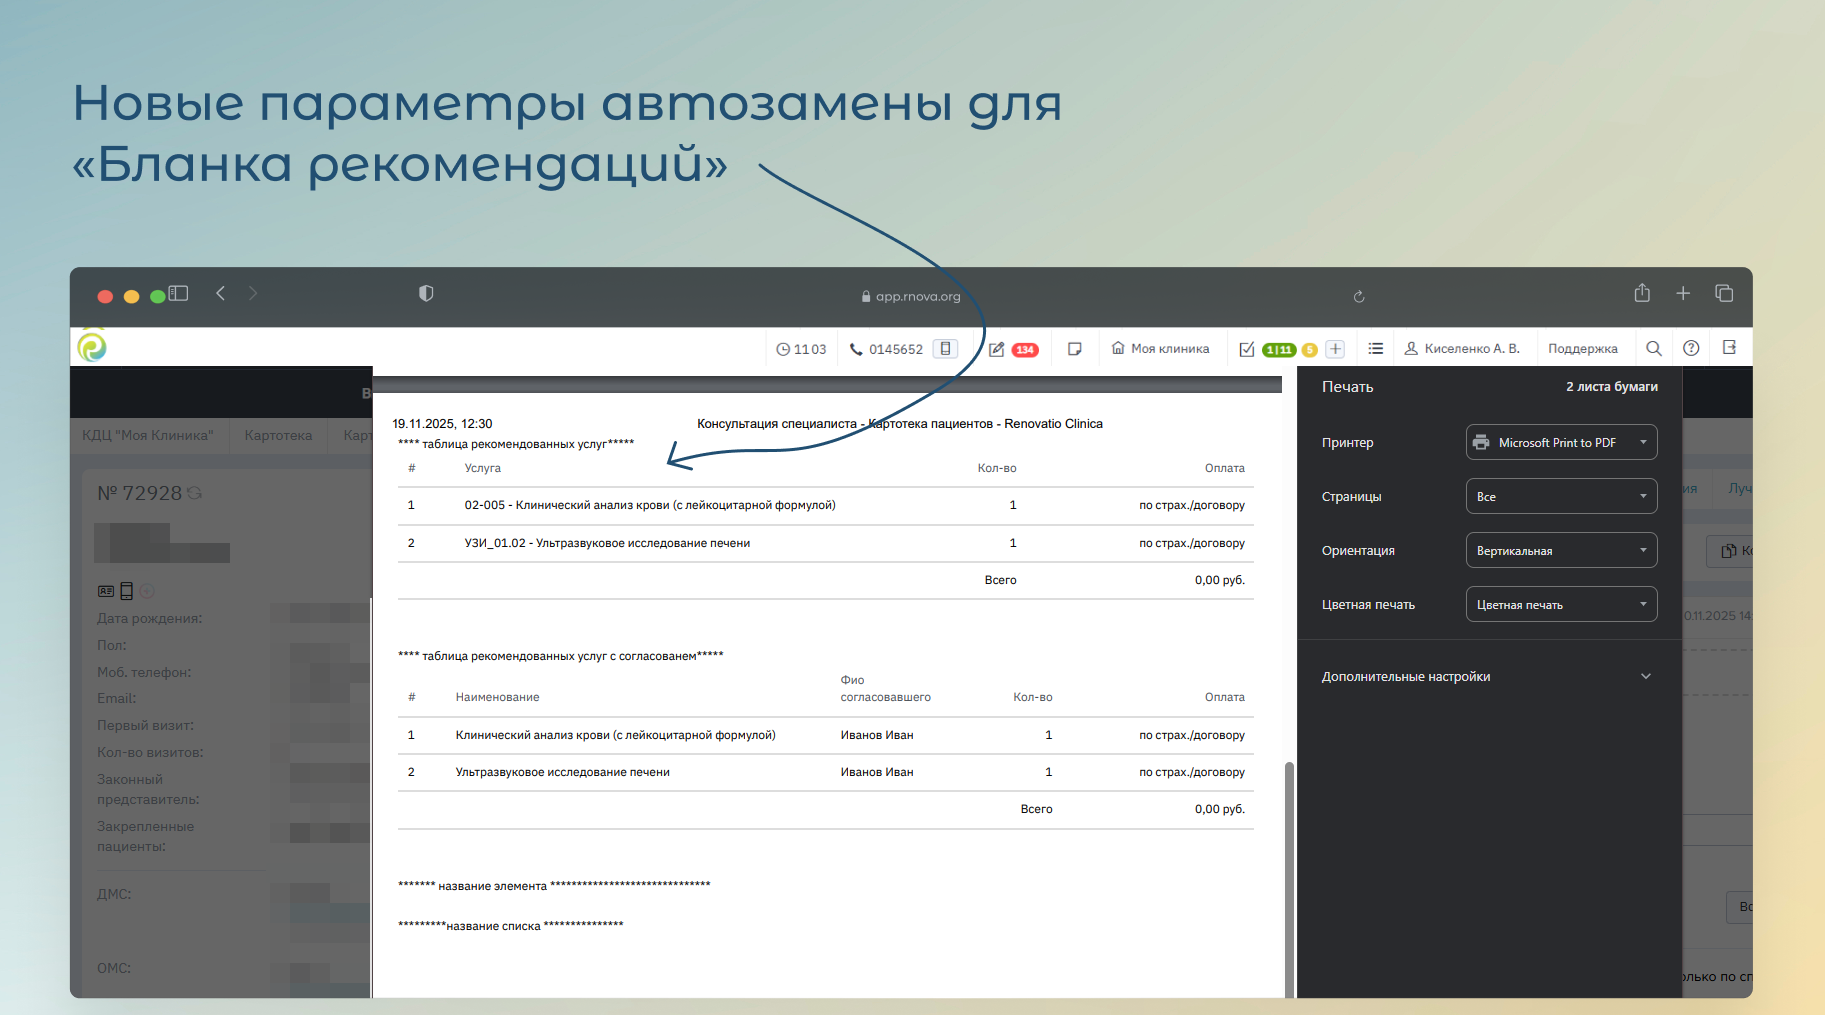
Task: Click the Моя клиника button
Action: 1160,349
